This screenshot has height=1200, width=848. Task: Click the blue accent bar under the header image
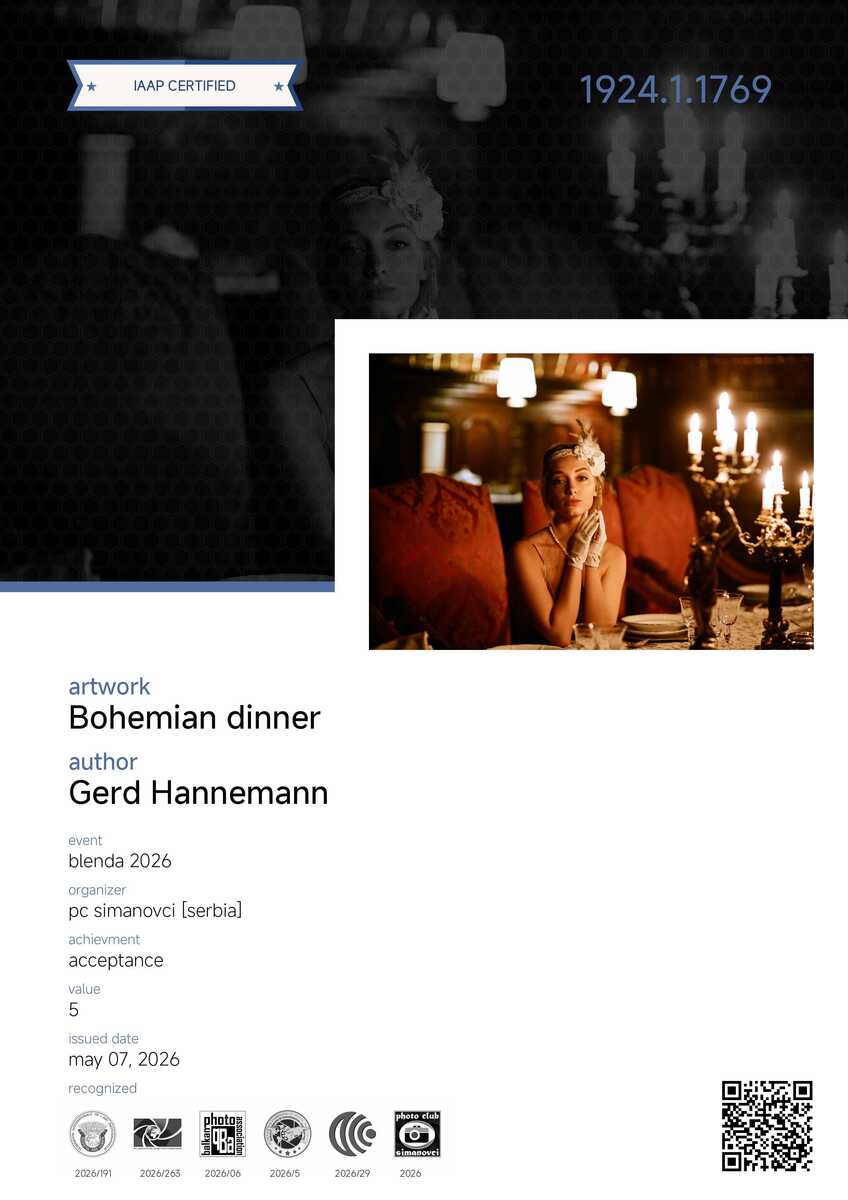[167, 587]
